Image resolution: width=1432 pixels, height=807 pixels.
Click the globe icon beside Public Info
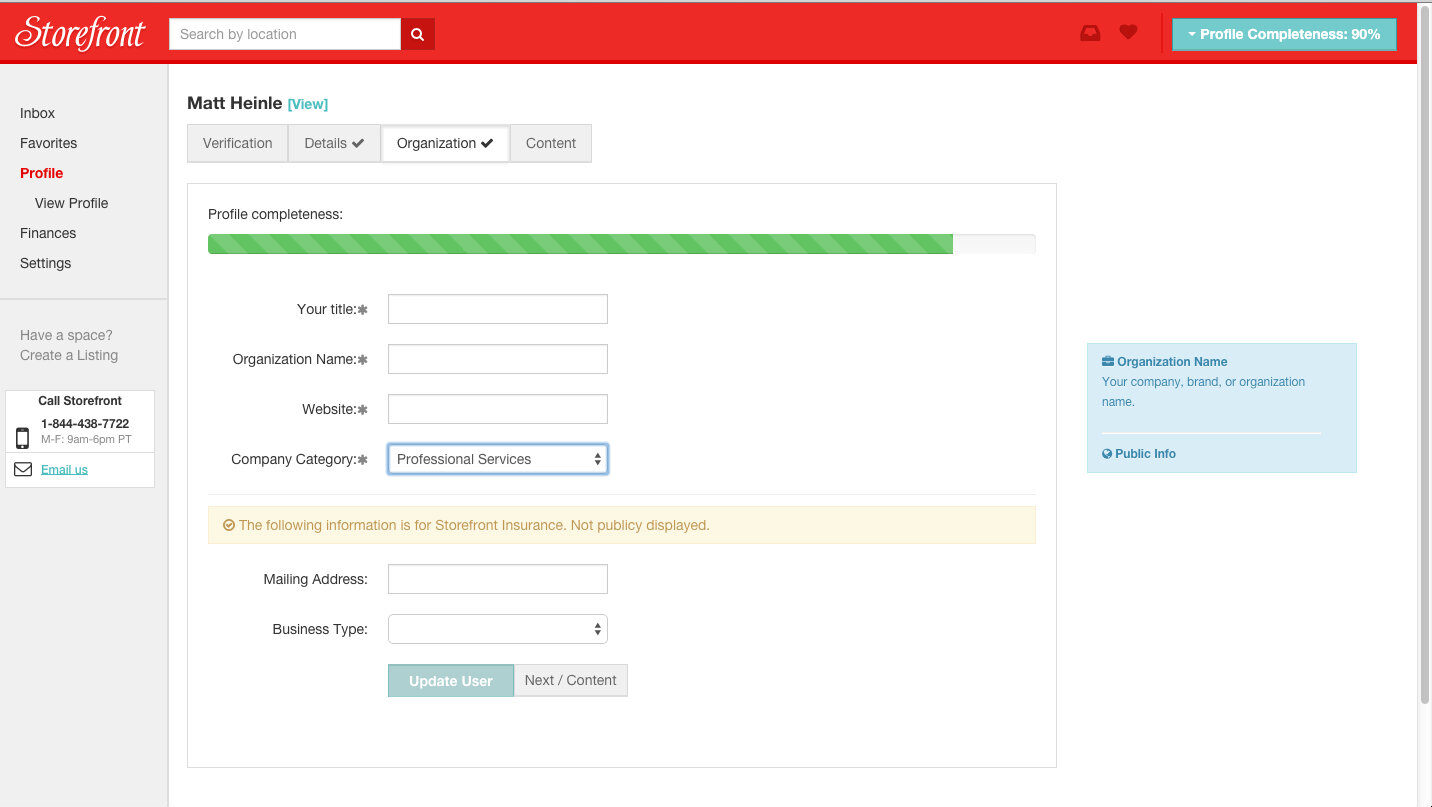pyautogui.click(x=1107, y=454)
